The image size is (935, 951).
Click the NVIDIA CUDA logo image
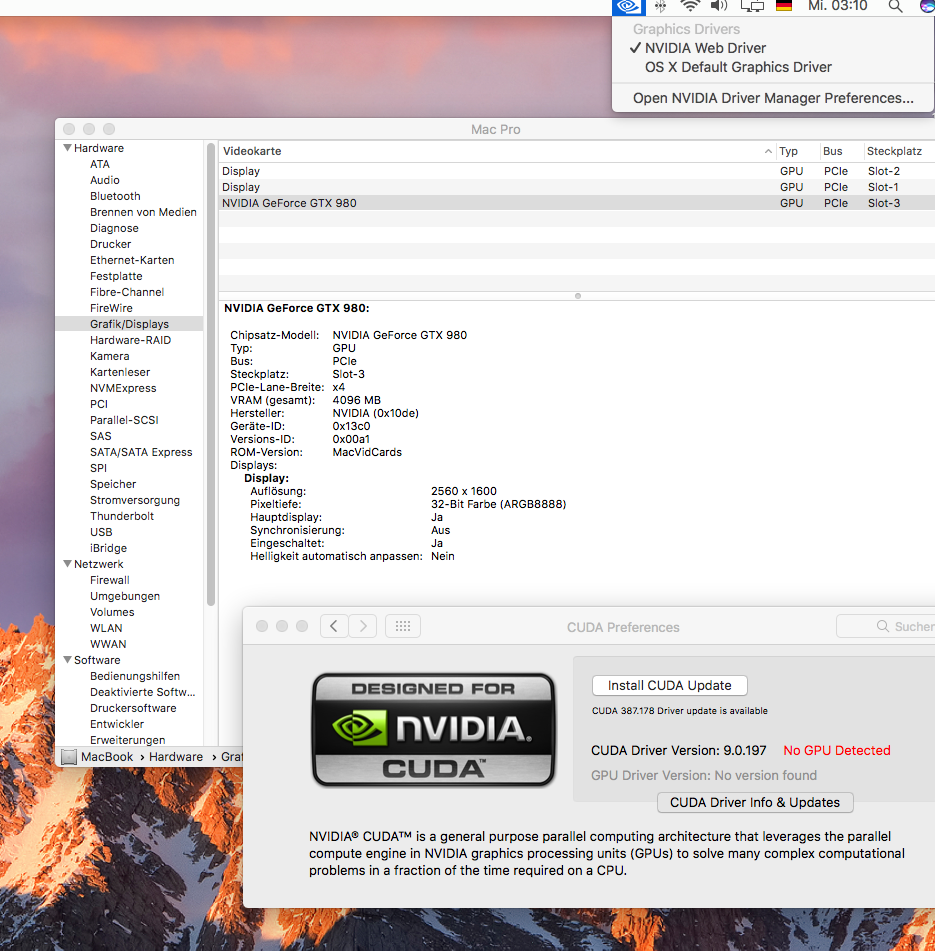434,730
